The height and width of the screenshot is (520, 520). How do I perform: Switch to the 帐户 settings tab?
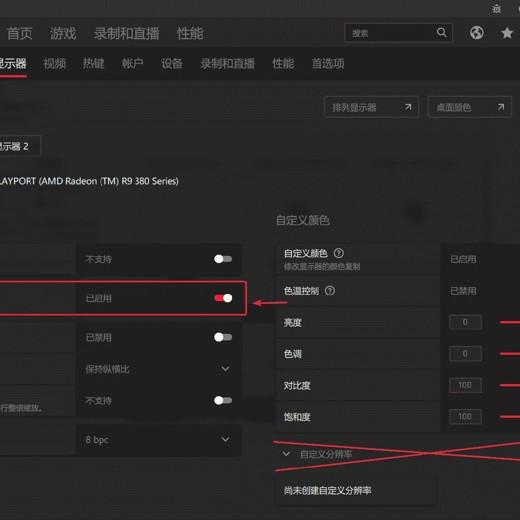coord(133,63)
